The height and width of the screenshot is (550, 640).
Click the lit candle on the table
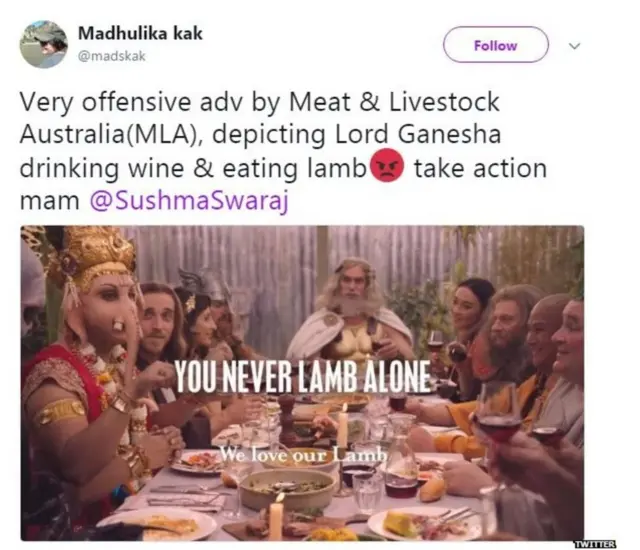pos(276,518)
